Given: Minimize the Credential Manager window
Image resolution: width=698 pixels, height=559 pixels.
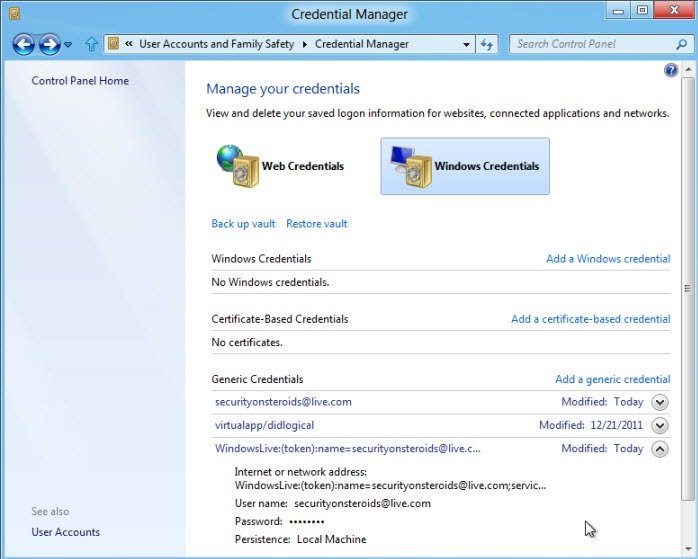Looking at the screenshot, I should (x=618, y=11).
